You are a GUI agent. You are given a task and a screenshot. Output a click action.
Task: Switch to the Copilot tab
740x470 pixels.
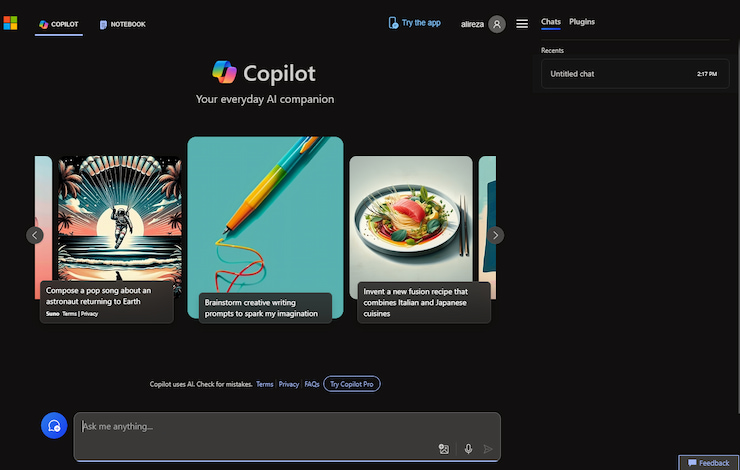59,24
